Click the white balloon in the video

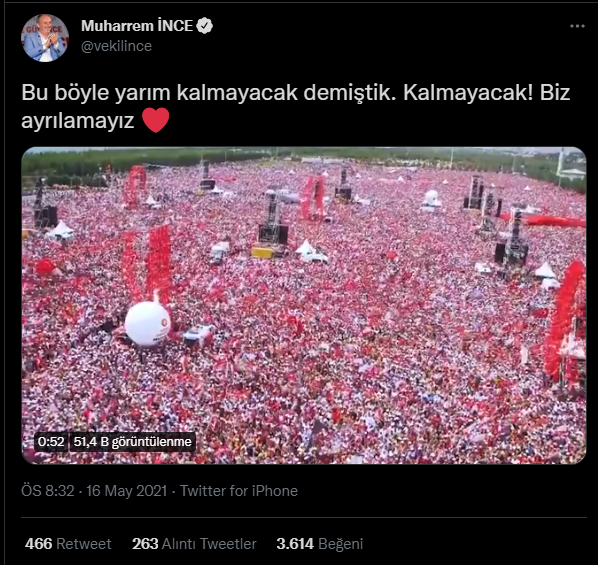(x=148, y=324)
